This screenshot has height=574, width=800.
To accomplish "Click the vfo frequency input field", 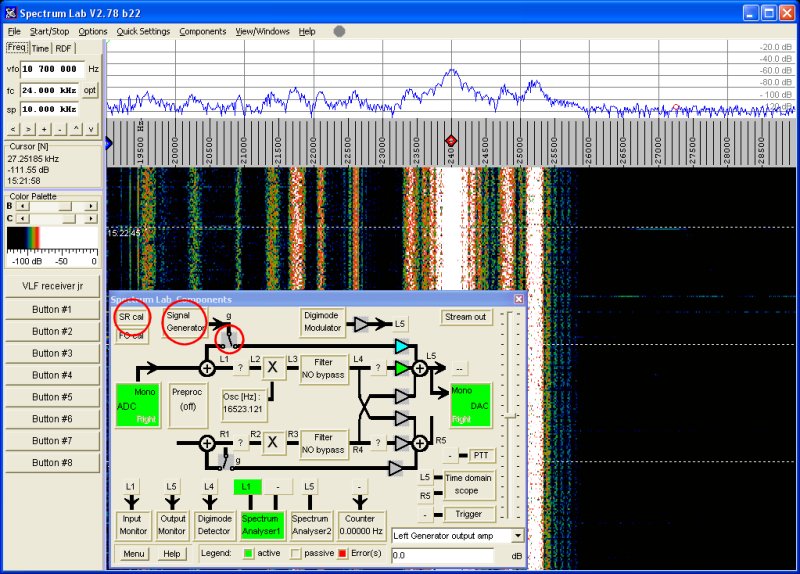I will pyautogui.click(x=52, y=69).
